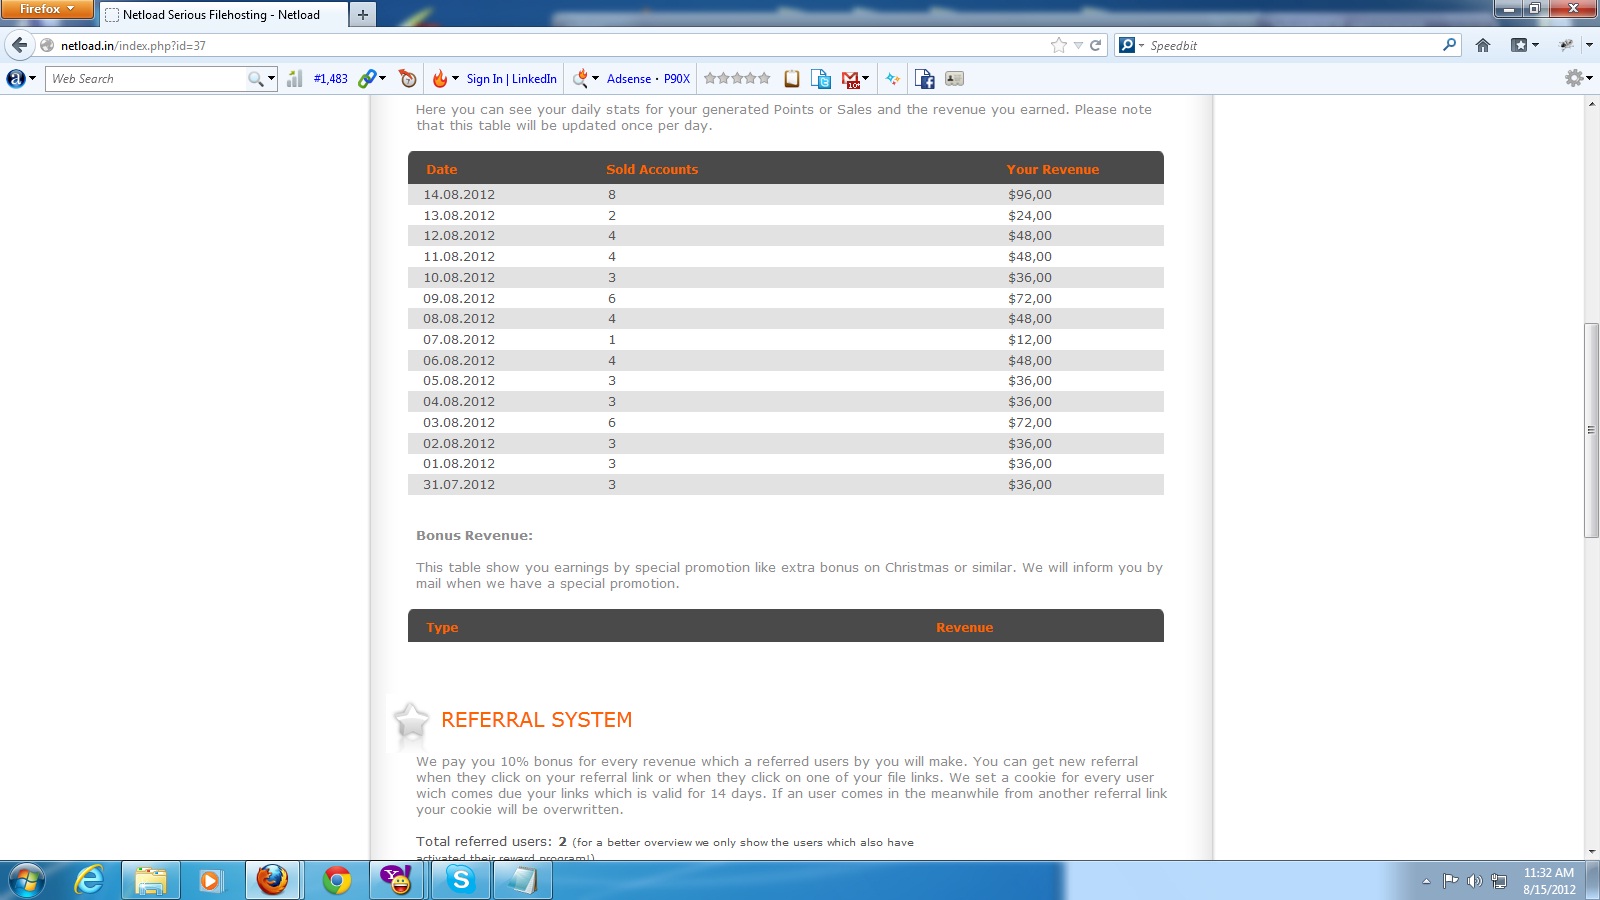Click the $24,00 revenue value
Viewport: 1600px width, 900px height.
[x=1030, y=216]
